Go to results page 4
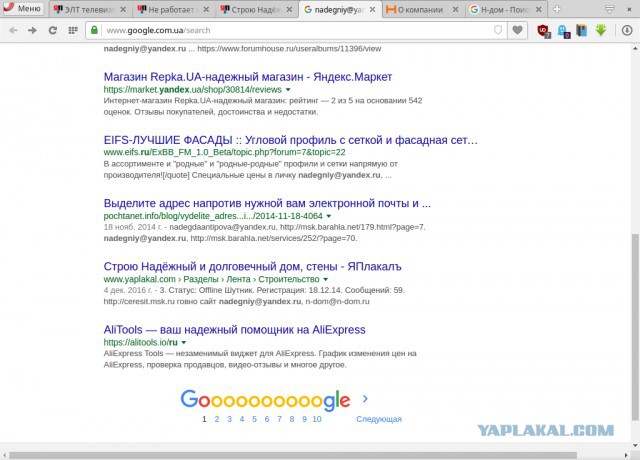 pos(242,419)
